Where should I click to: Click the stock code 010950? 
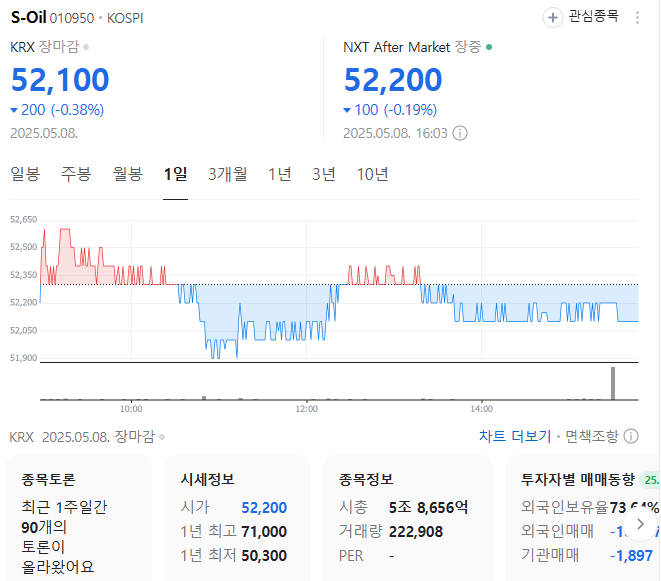click(72, 18)
